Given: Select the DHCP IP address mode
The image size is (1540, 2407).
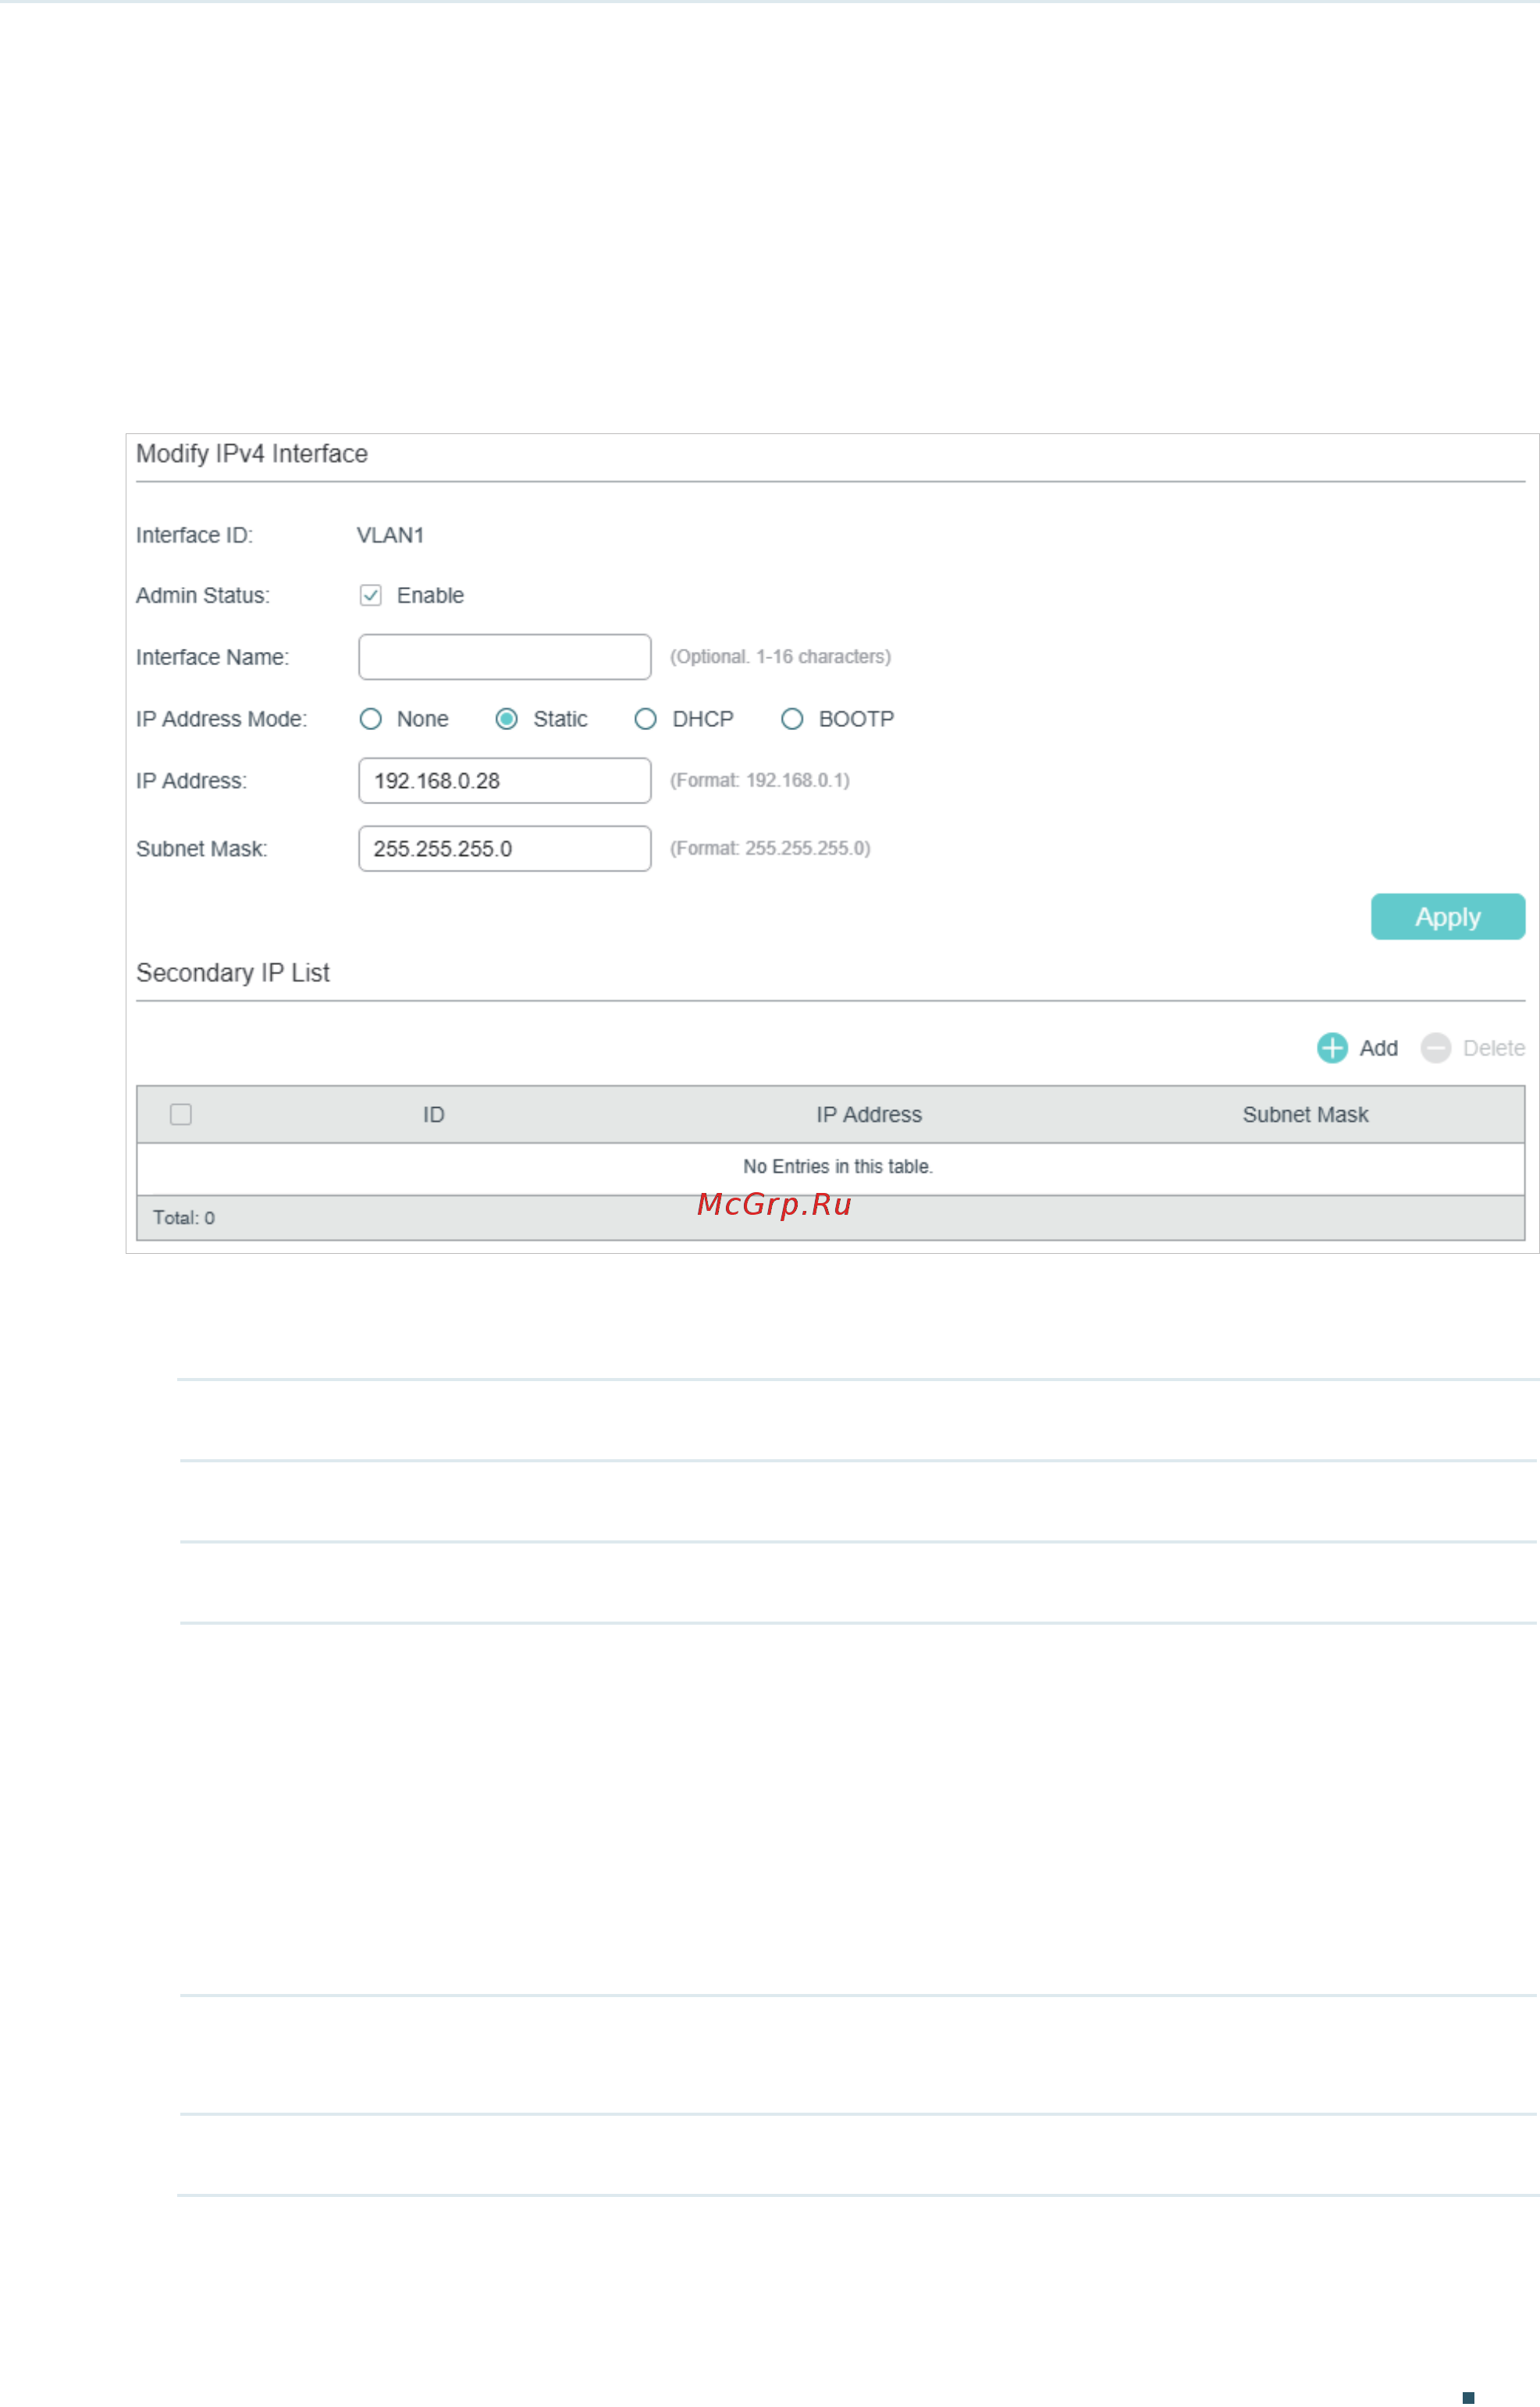Looking at the screenshot, I should pos(646,719).
